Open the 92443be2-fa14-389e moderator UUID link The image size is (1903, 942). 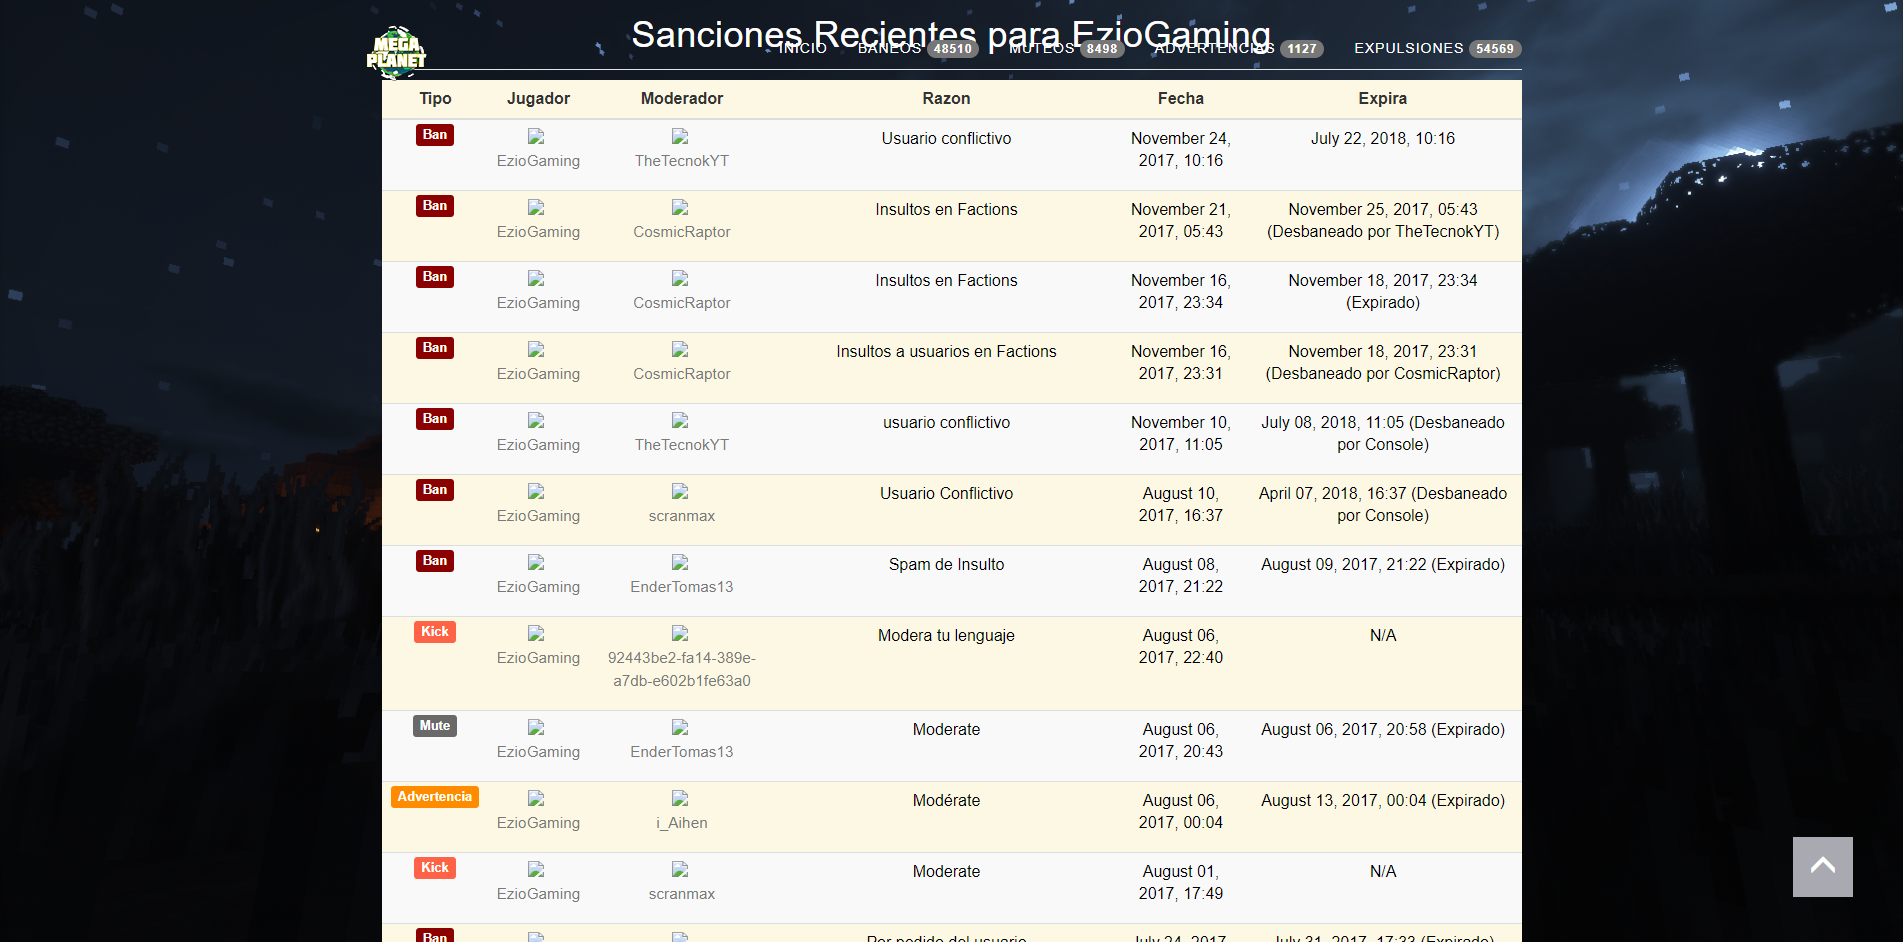(682, 669)
